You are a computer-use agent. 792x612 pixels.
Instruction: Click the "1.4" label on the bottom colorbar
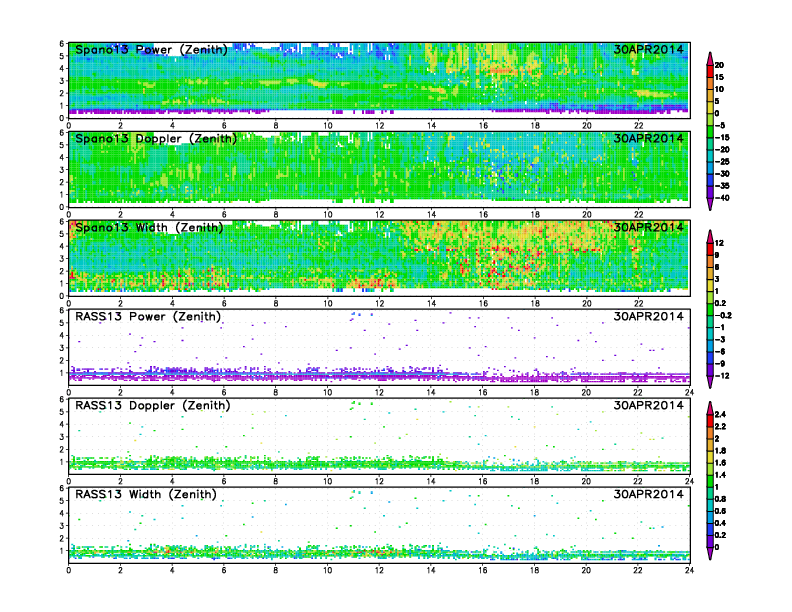720,475
